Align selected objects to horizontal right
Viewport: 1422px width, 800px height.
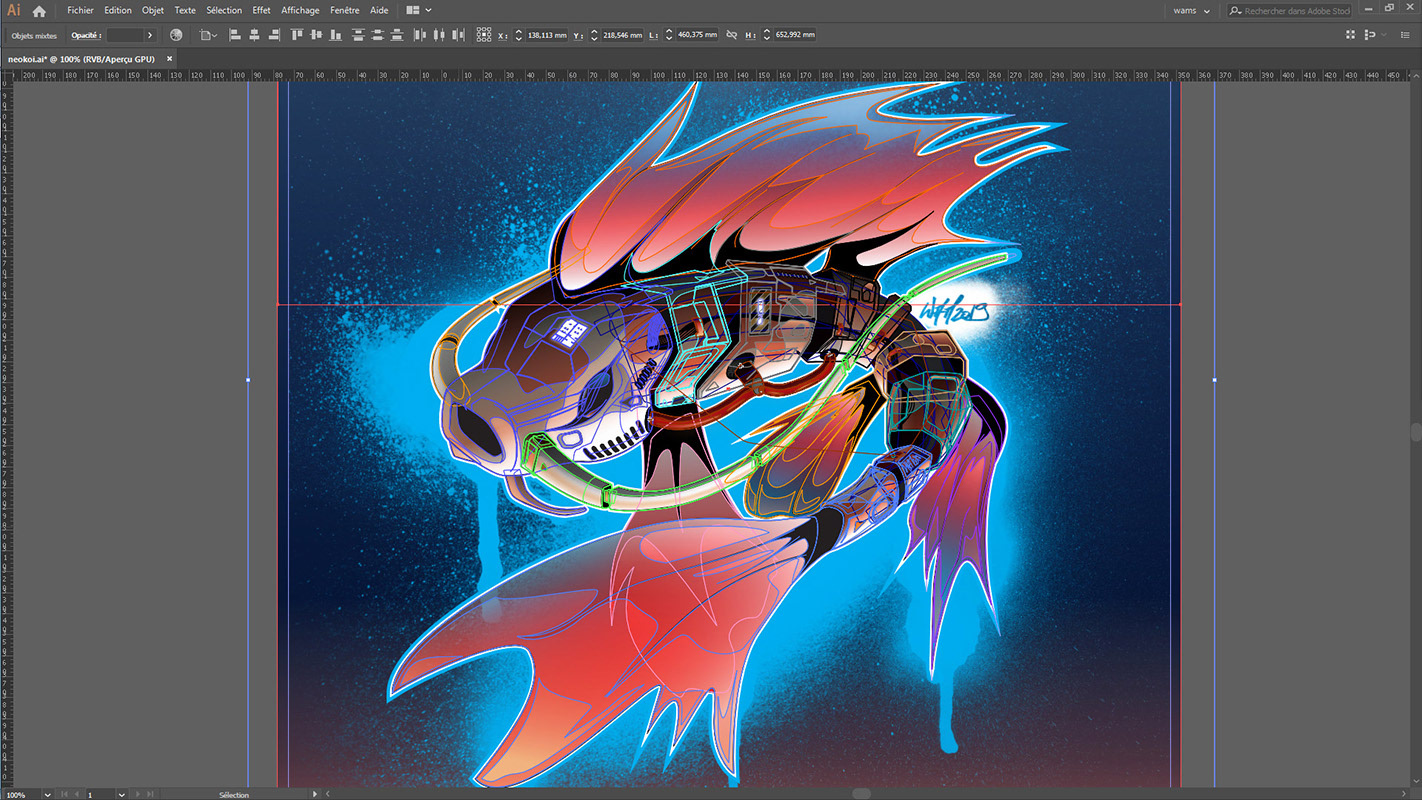pyautogui.click(x=273, y=35)
